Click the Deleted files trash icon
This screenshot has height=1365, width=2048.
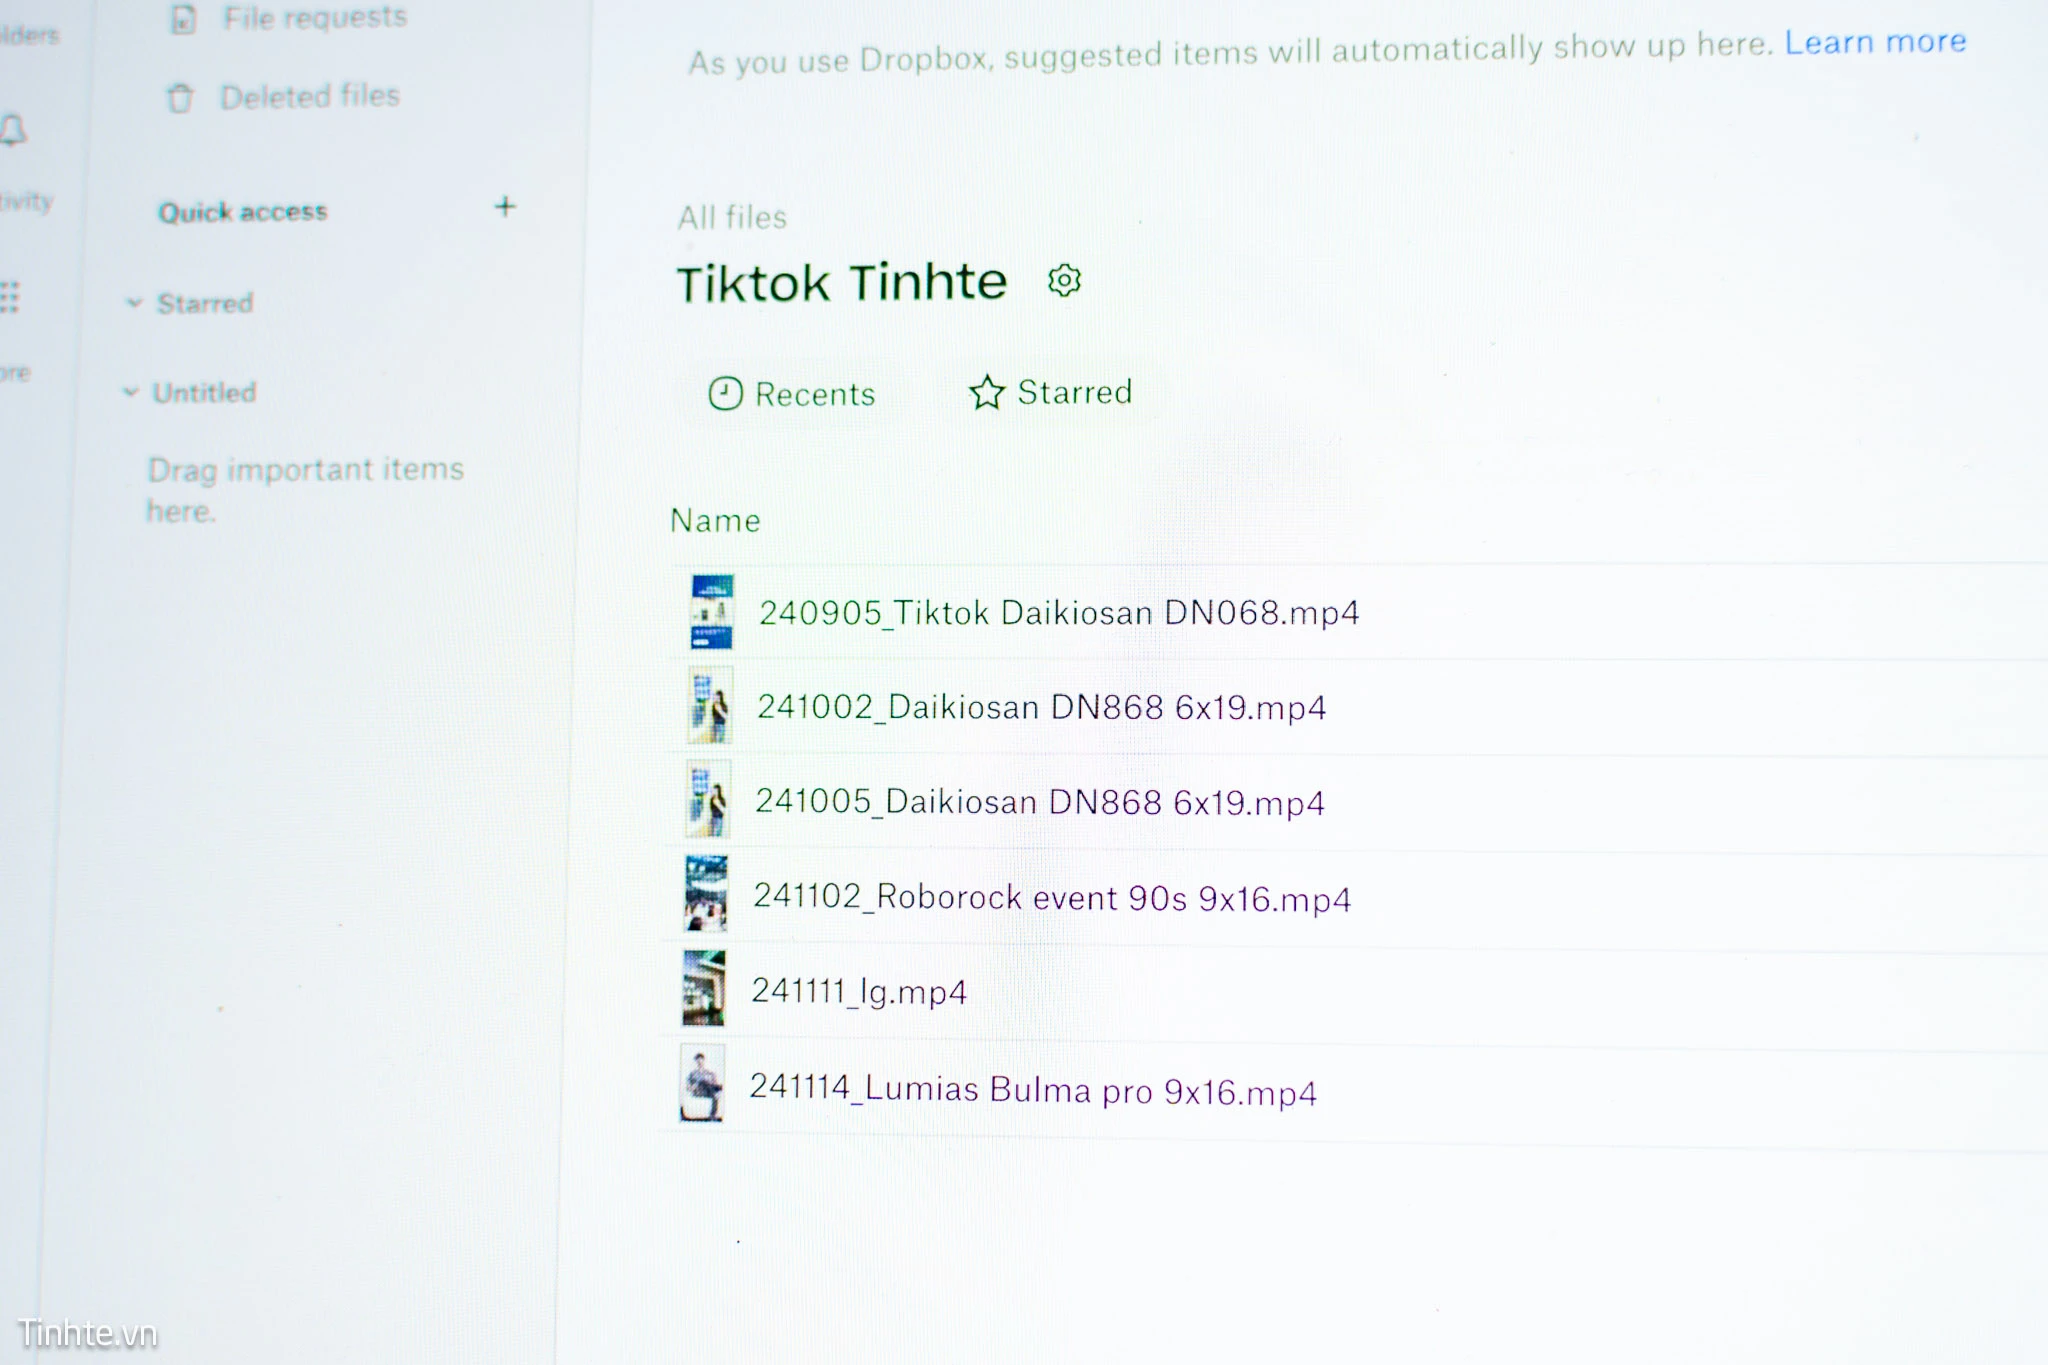tap(180, 98)
